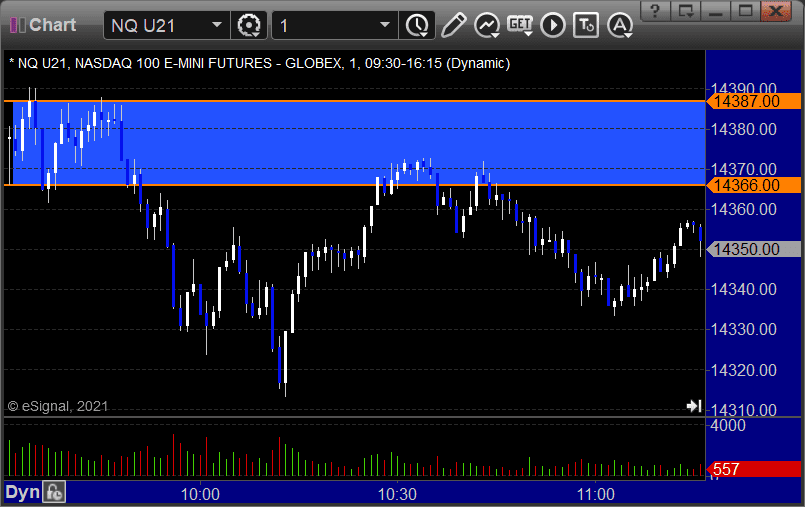Minimize the chart window
Screen dimensions: 805x507
coord(715,11)
